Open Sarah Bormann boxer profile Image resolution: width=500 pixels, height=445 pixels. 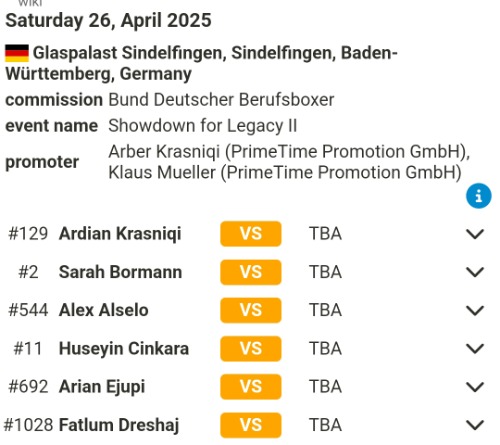pos(120,272)
